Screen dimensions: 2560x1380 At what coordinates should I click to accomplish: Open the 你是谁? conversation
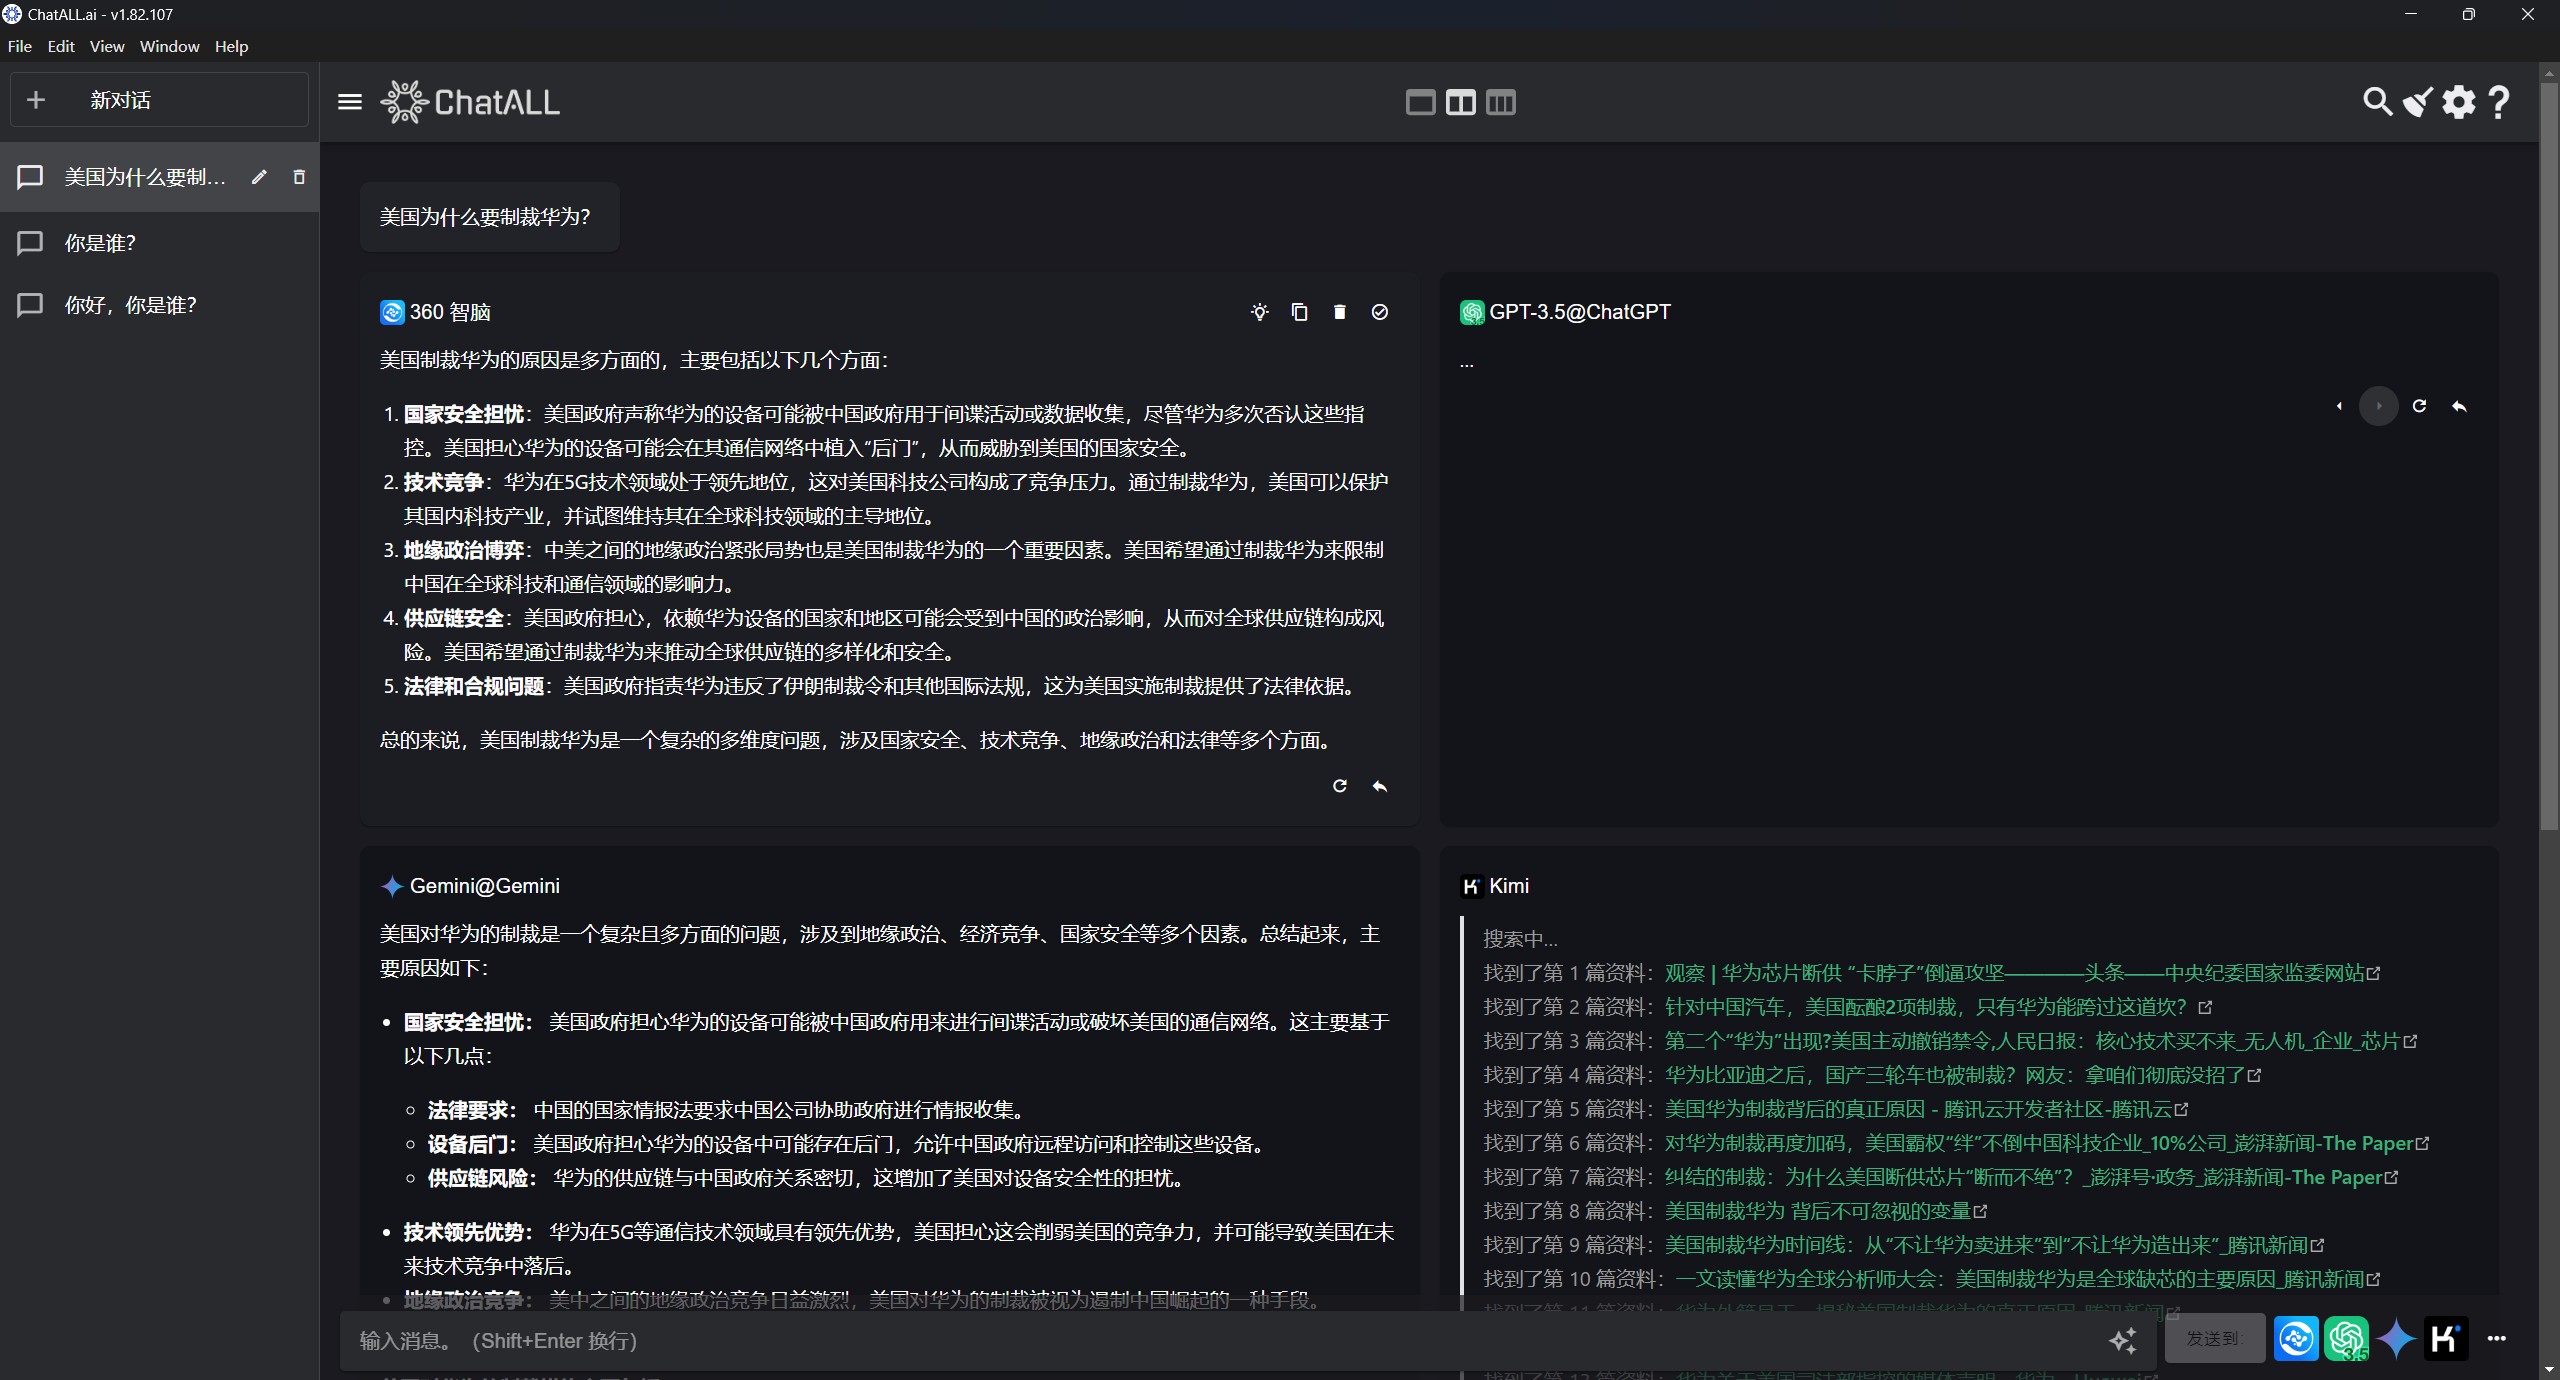[159, 243]
